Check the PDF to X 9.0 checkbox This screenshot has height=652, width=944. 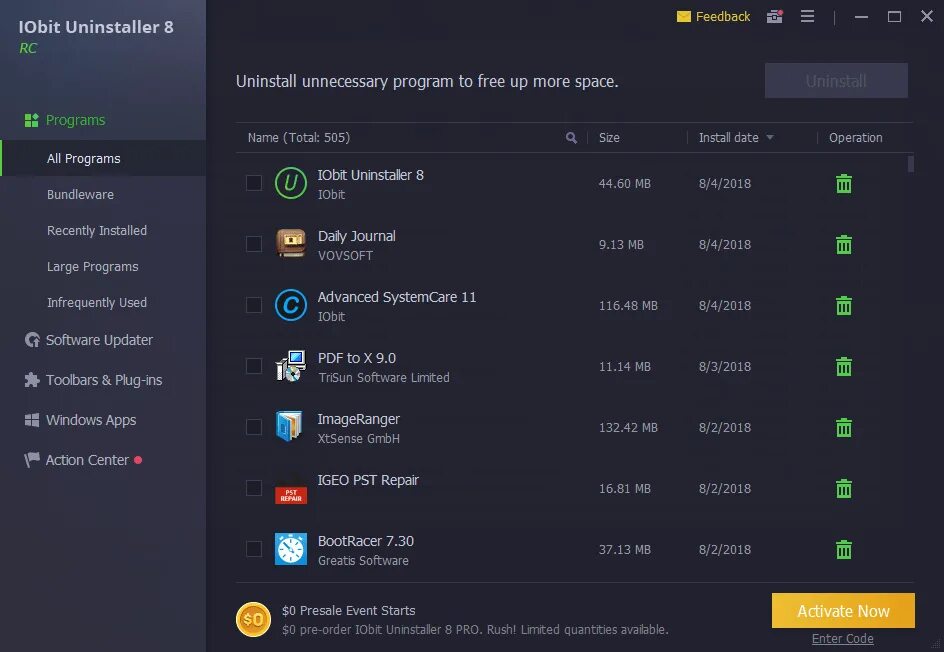click(254, 366)
